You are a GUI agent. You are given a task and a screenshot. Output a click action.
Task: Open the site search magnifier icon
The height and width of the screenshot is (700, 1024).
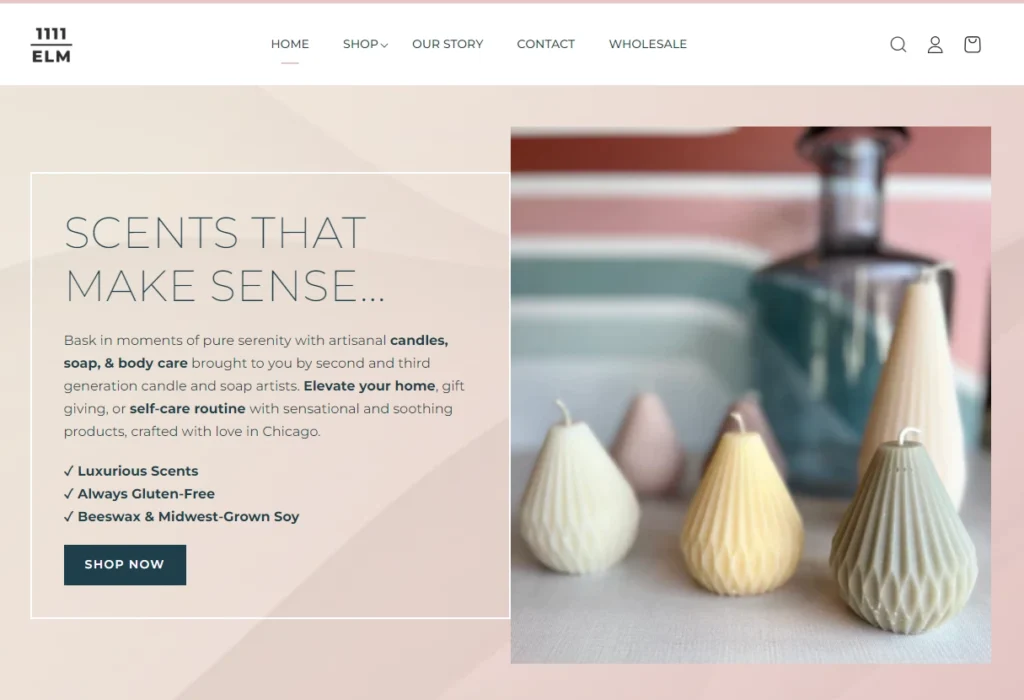tap(898, 44)
